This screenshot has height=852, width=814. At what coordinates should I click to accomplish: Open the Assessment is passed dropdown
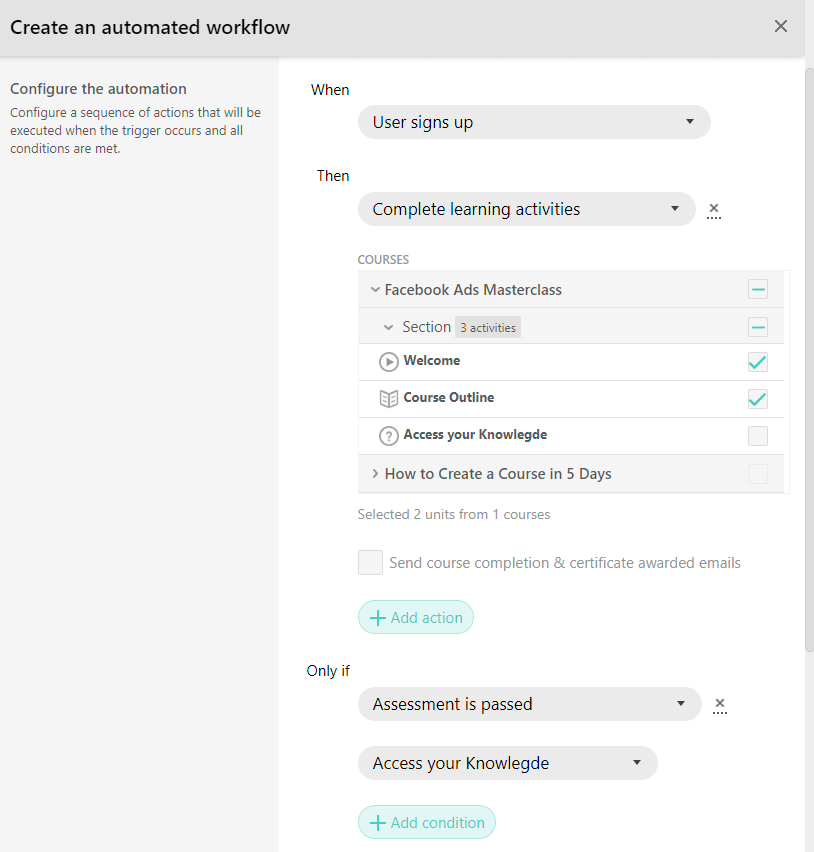click(529, 704)
